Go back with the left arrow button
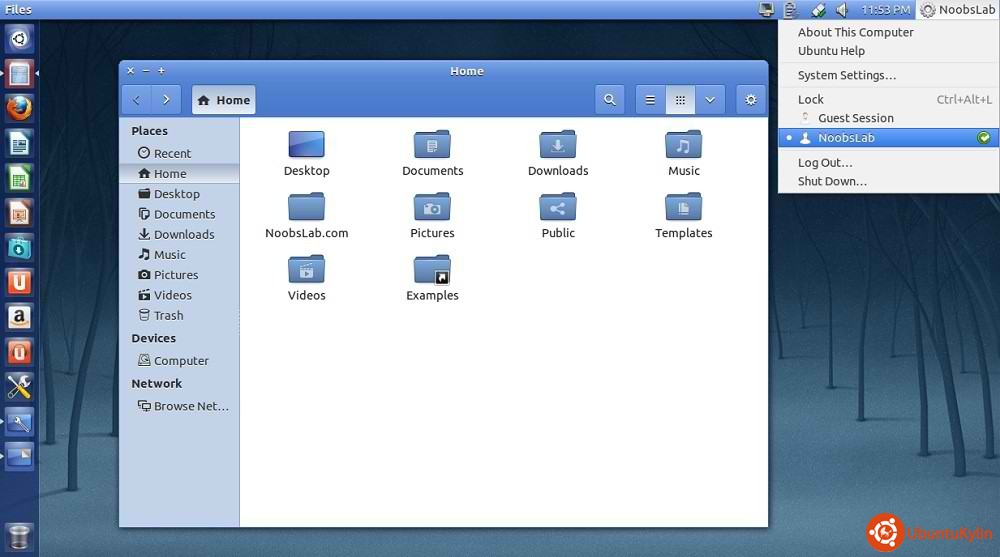Screen dimensions: 1000x557 (x=136, y=100)
